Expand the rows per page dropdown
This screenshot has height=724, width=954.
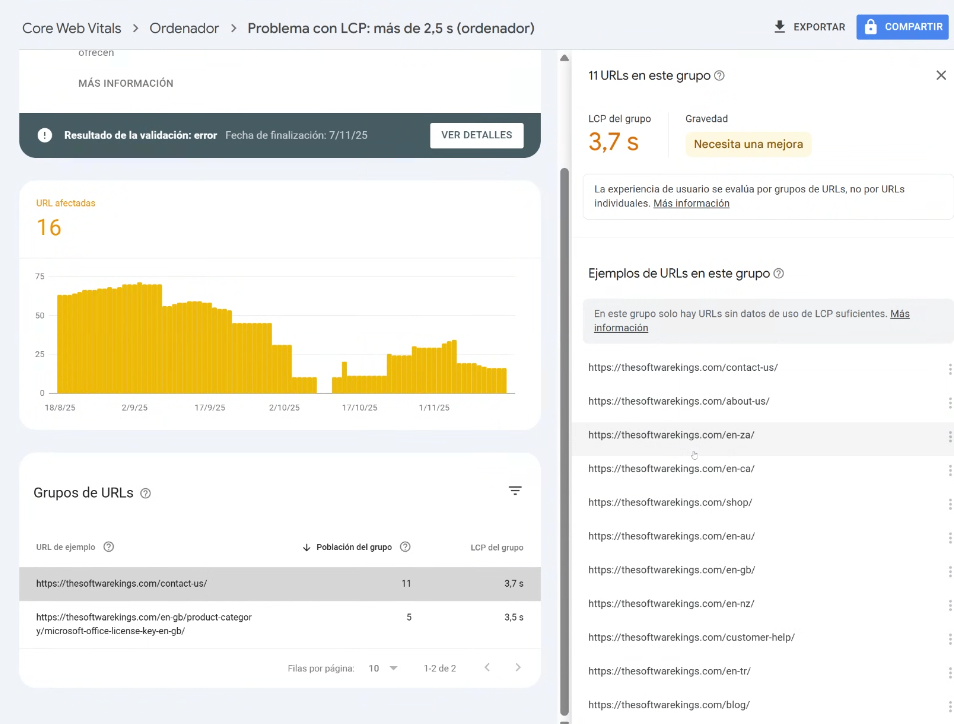point(383,668)
